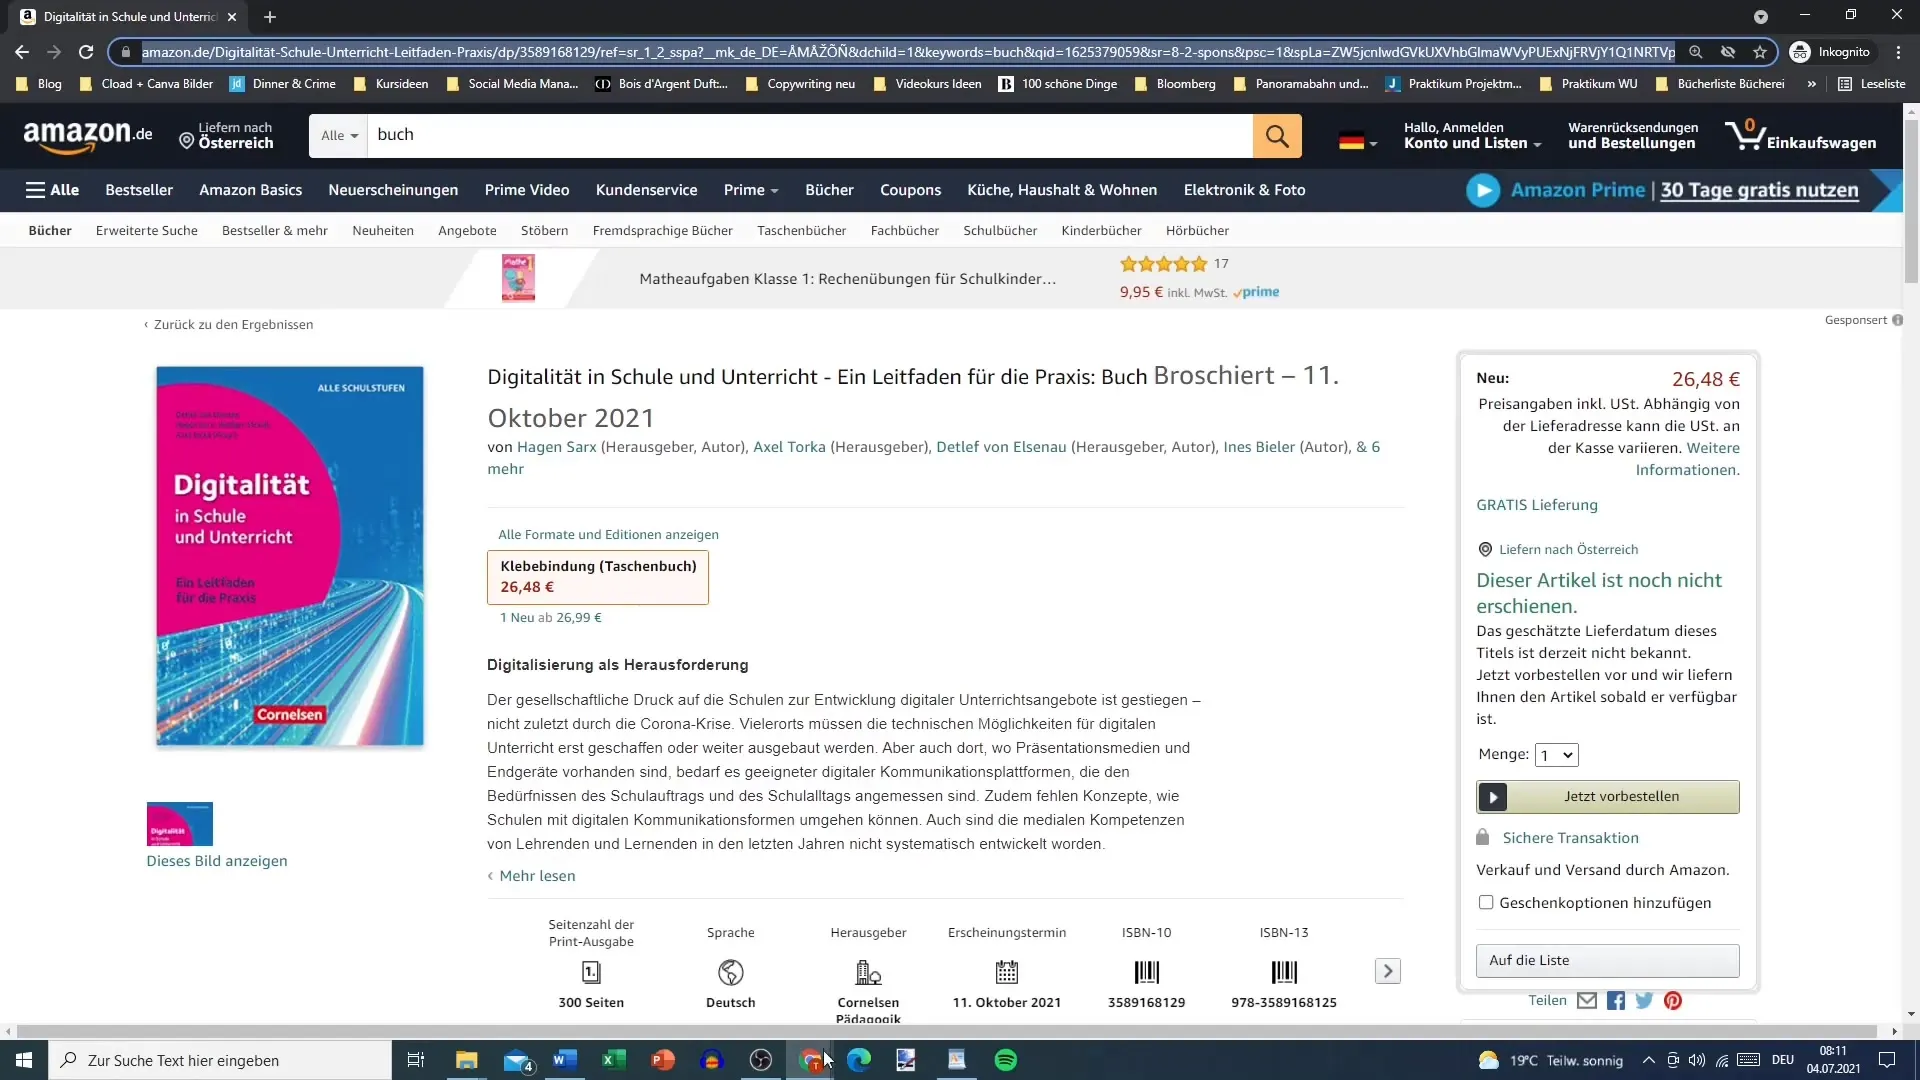Share on Twitter icon
Screen dimensions: 1920x1080
pos(1644,1001)
